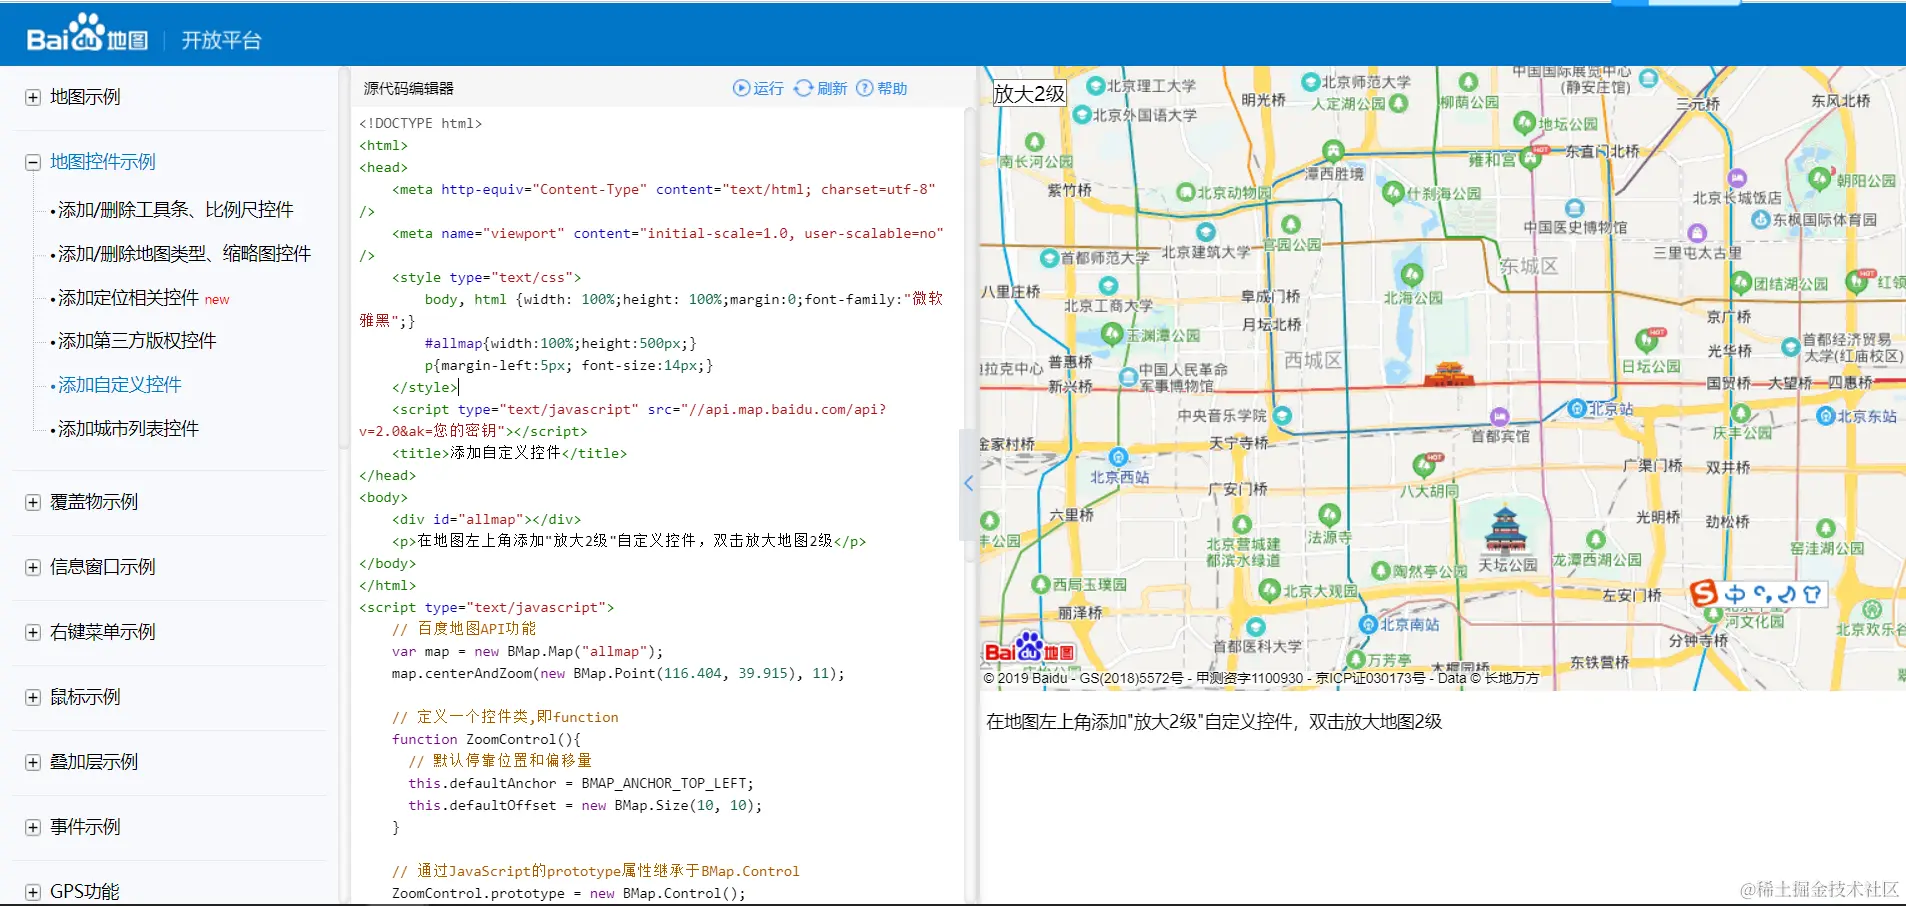Expand the GPS功能 section

(x=33, y=892)
